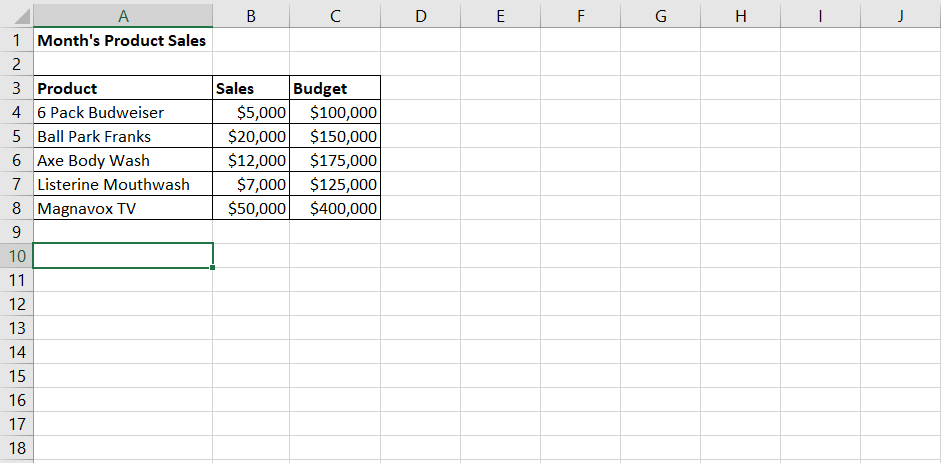The image size is (941, 463).
Task: Select the $12,000 sales cell
Action: (x=251, y=160)
